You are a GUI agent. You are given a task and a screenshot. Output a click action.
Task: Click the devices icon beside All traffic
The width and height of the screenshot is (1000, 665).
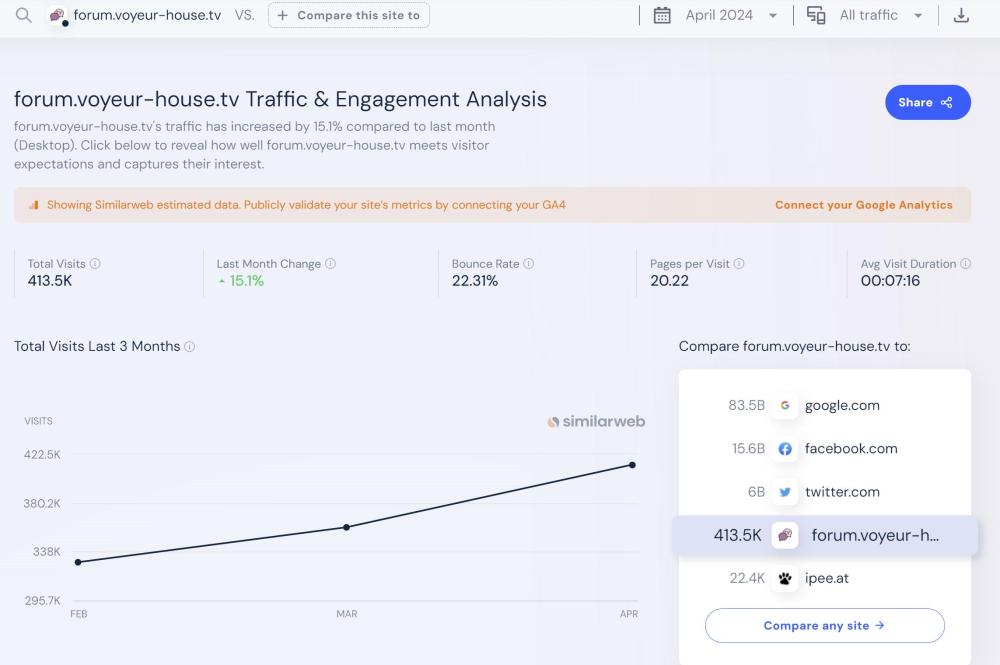click(x=816, y=16)
